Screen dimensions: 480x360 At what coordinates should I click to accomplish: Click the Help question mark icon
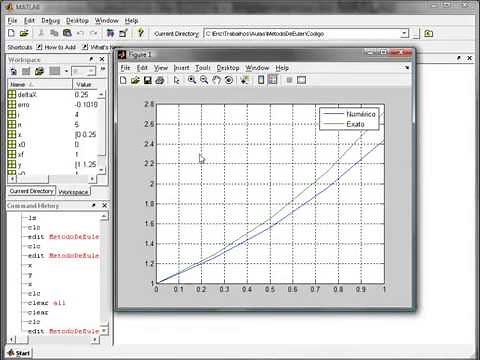(141, 33)
